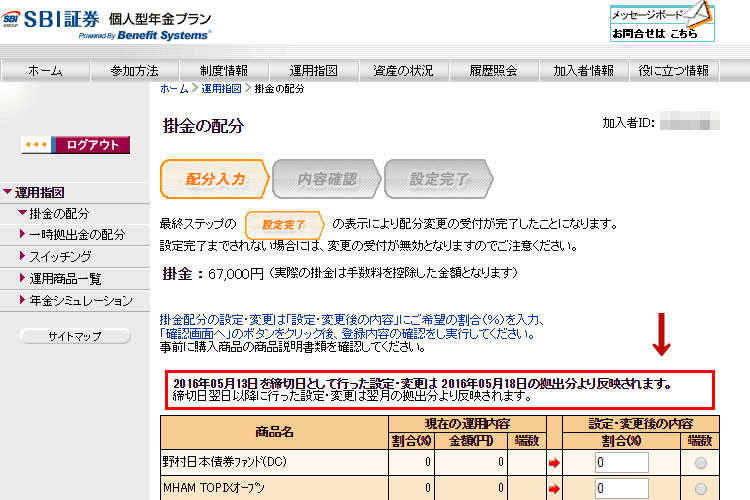Screen dimensions: 750x500
Task: Click the 加入者ID label
Action: coord(628,123)
